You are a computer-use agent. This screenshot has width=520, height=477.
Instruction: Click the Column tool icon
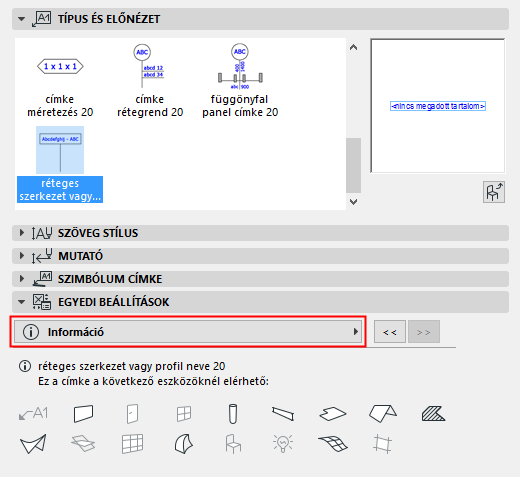[233, 414]
